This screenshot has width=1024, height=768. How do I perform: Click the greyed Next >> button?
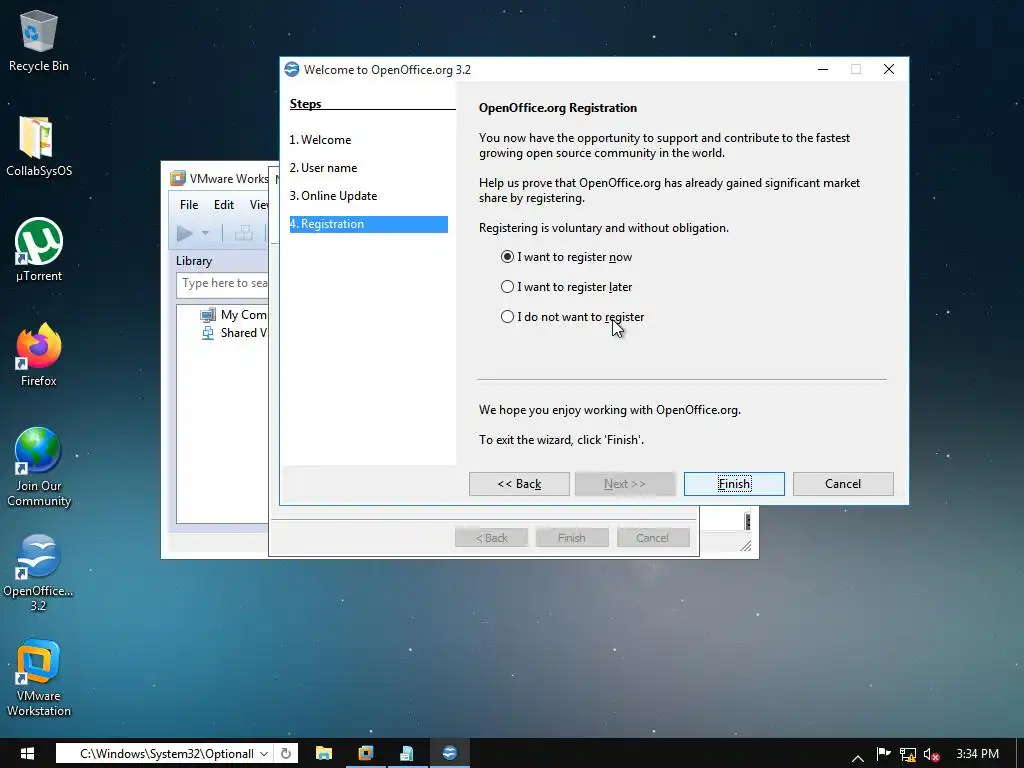pyautogui.click(x=625, y=484)
